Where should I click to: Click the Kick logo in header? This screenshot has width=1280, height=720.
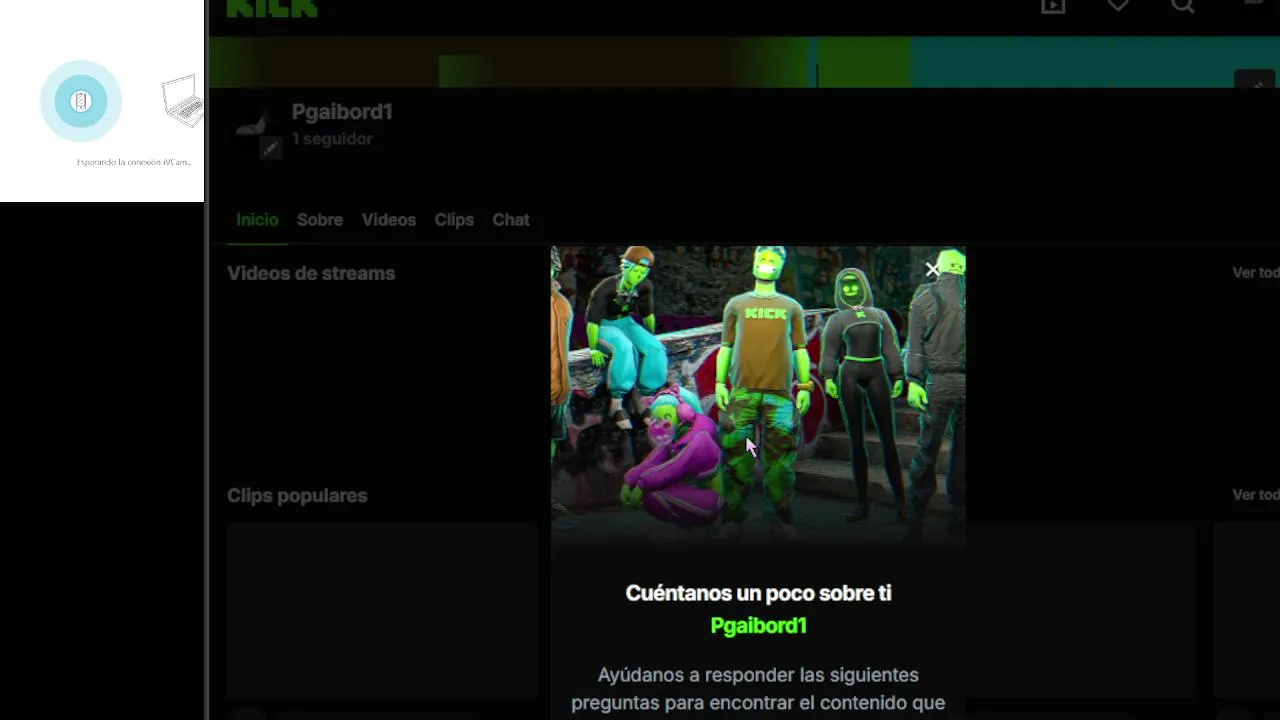[x=272, y=8]
